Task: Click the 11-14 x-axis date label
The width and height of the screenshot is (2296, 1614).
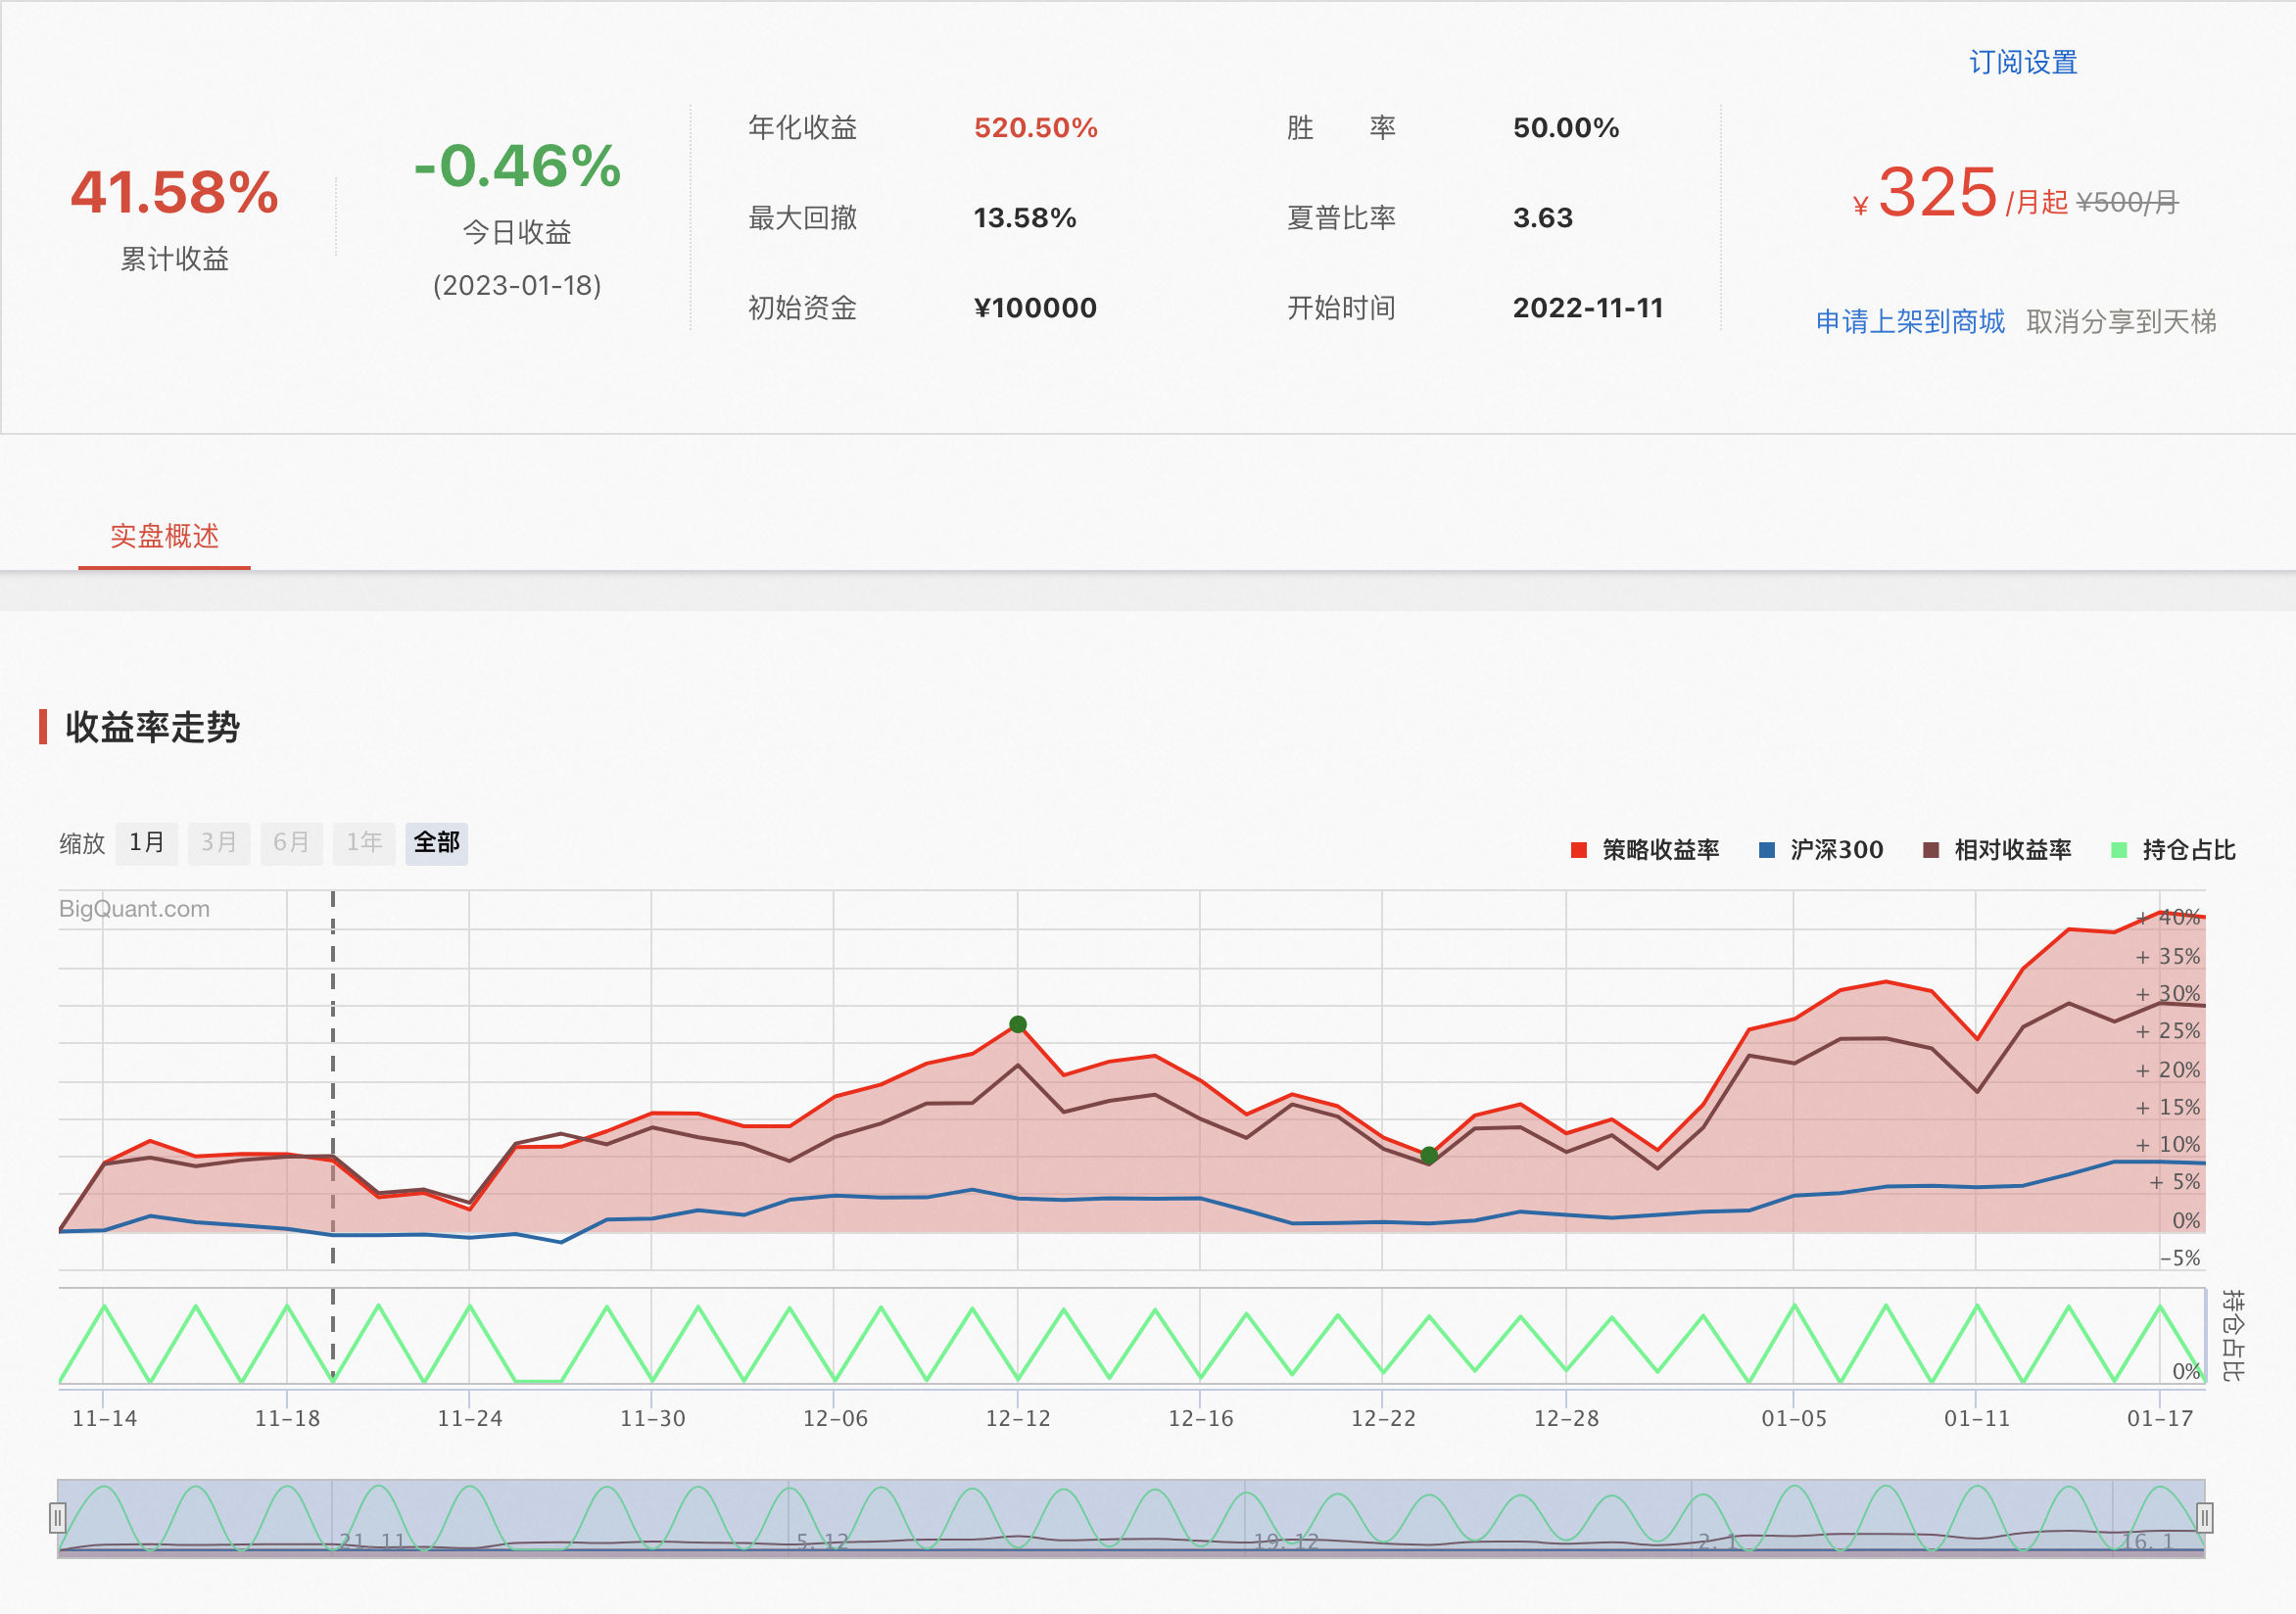Action: 104,1418
